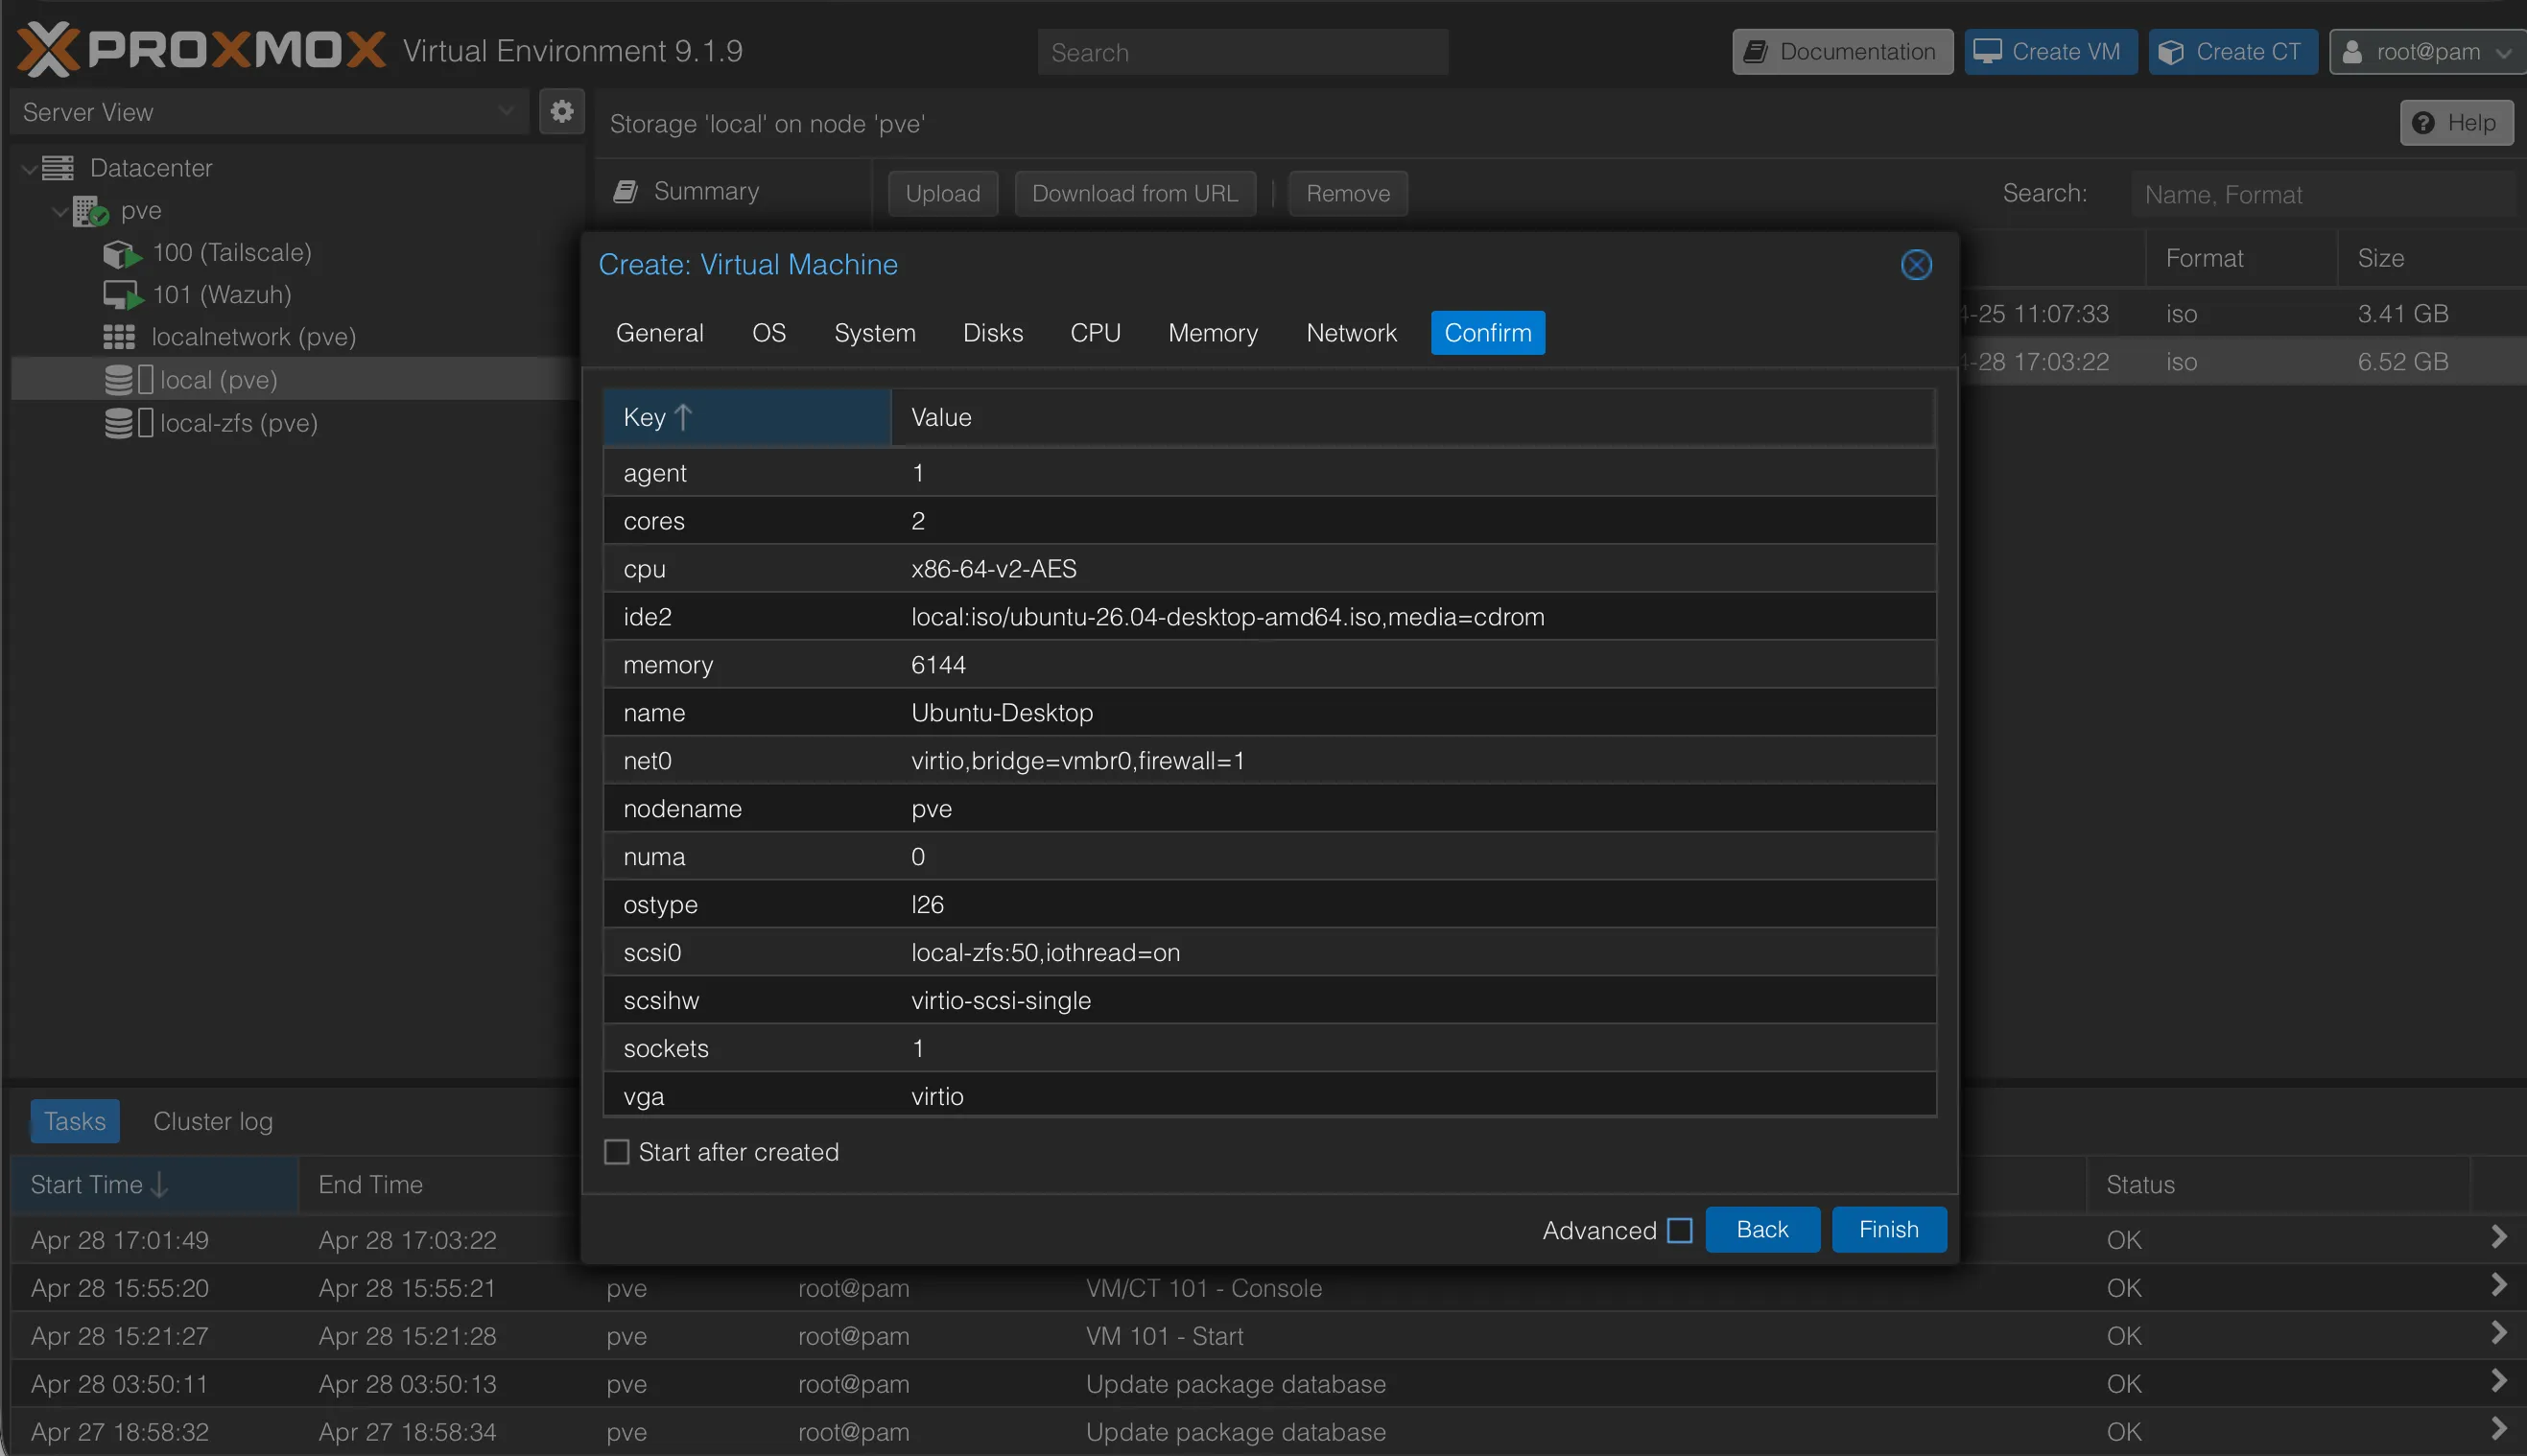Select the ide2 row in summary
Image resolution: width=2527 pixels, height=1456 pixels.
[1269, 617]
